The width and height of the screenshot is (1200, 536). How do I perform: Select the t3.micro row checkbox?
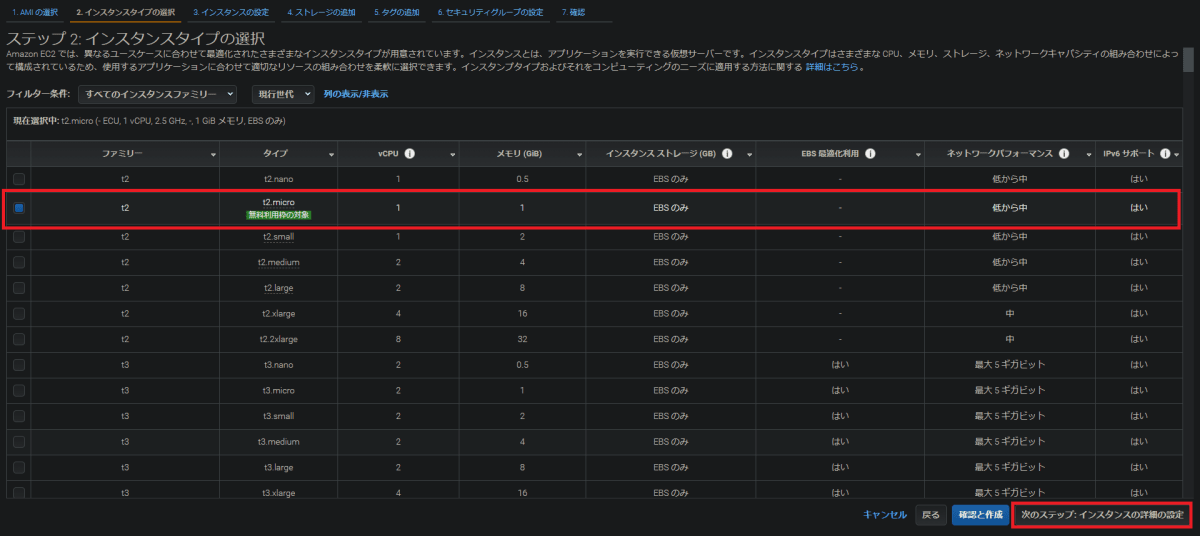[19, 390]
